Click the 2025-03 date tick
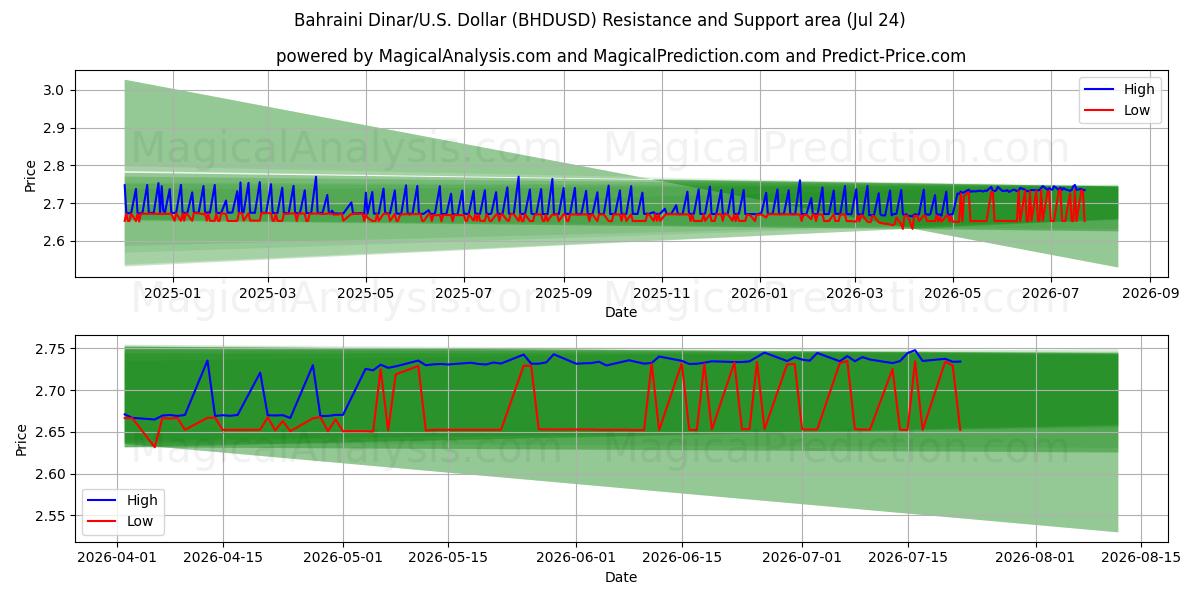 (x=267, y=293)
